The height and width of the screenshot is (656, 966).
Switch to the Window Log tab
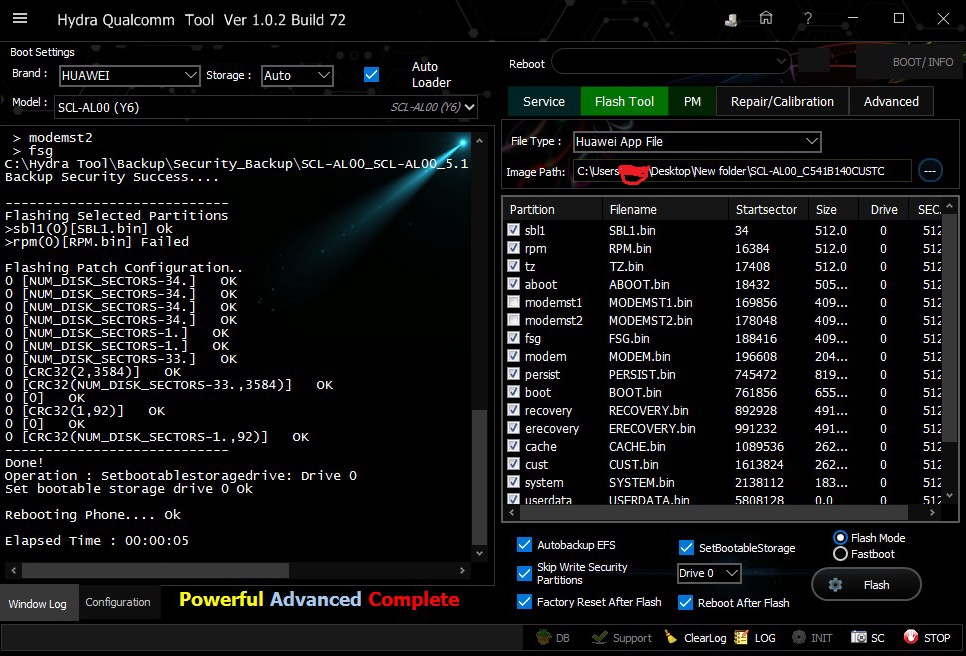pos(38,604)
